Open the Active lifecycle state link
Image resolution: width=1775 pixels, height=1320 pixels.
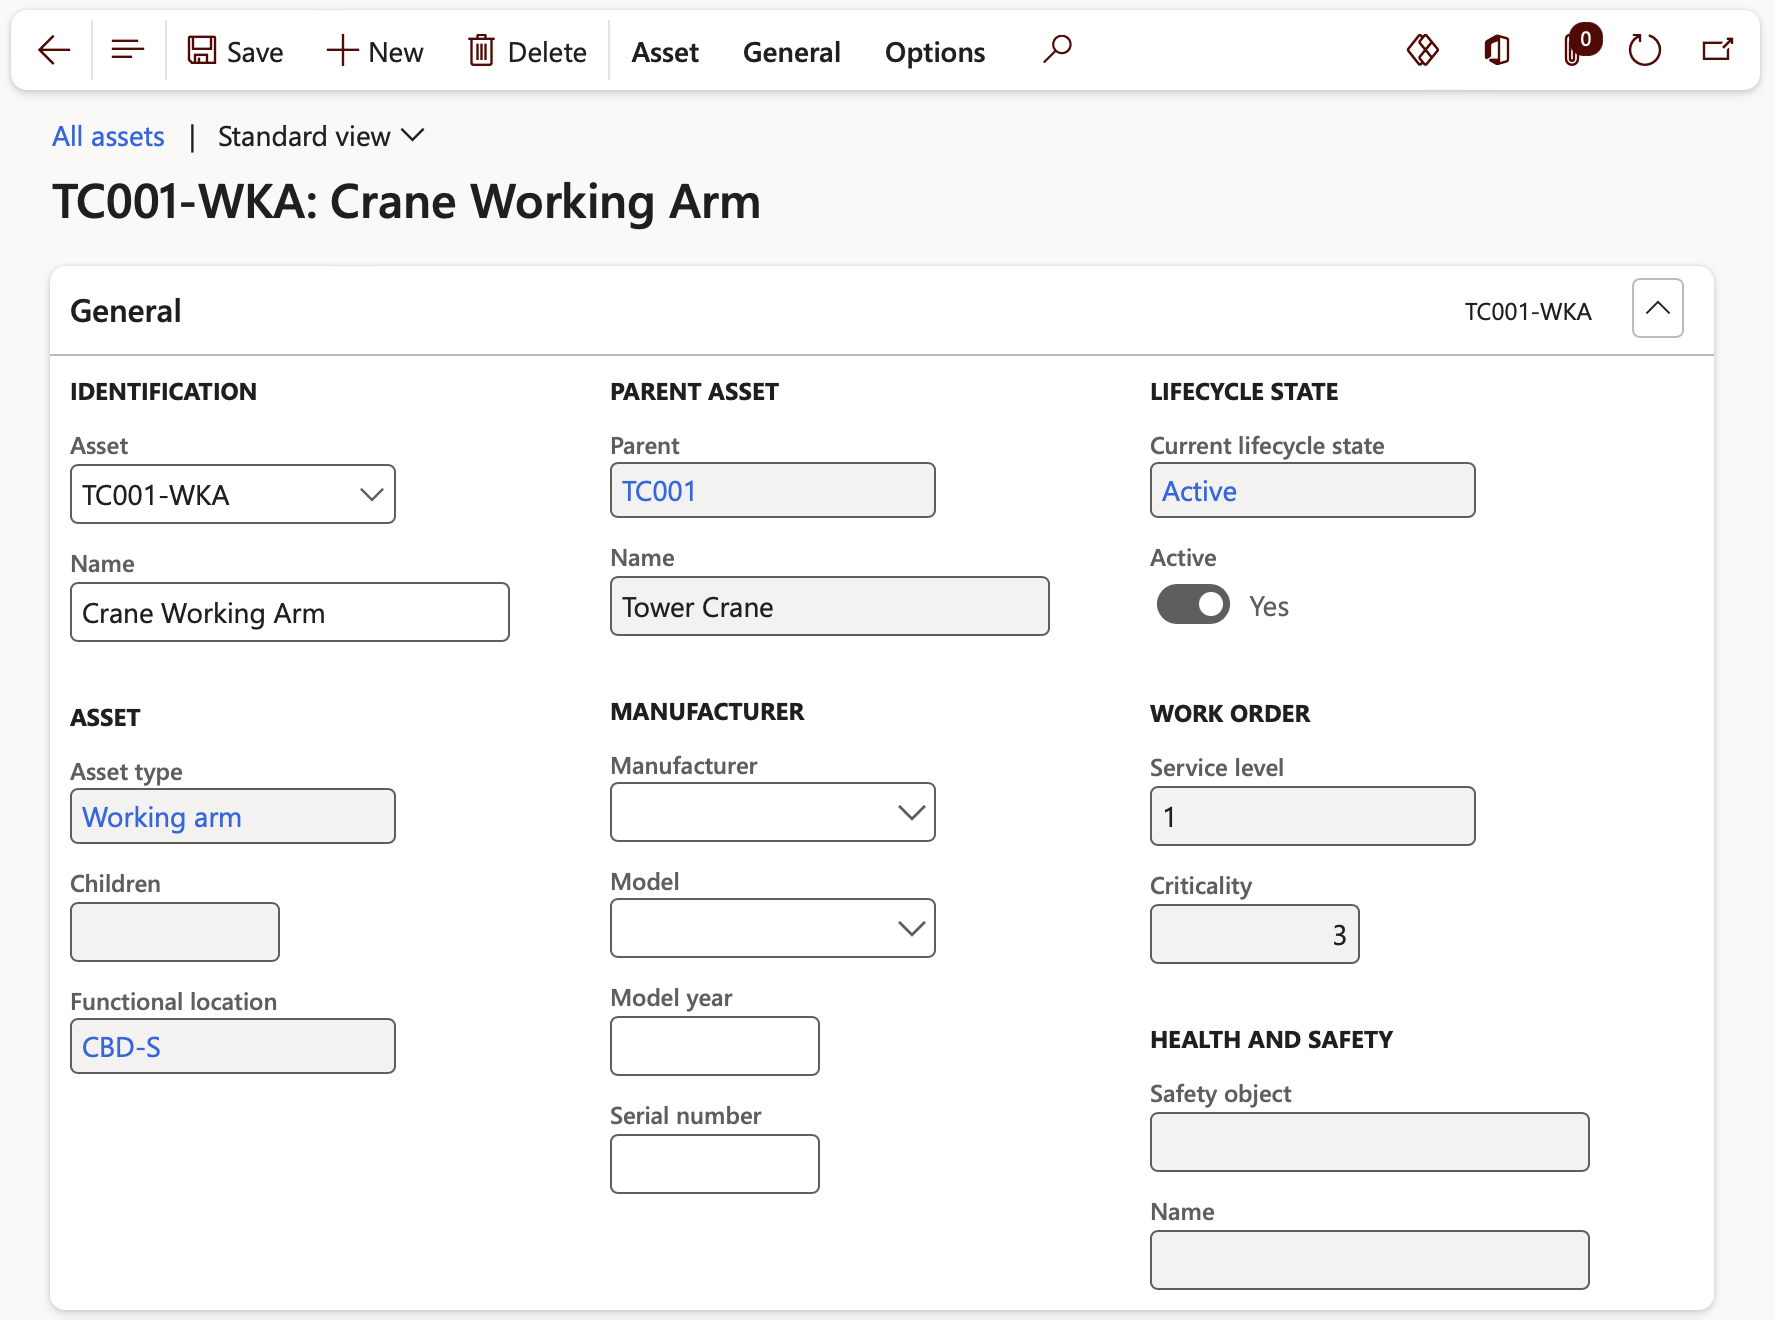tap(1199, 491)
